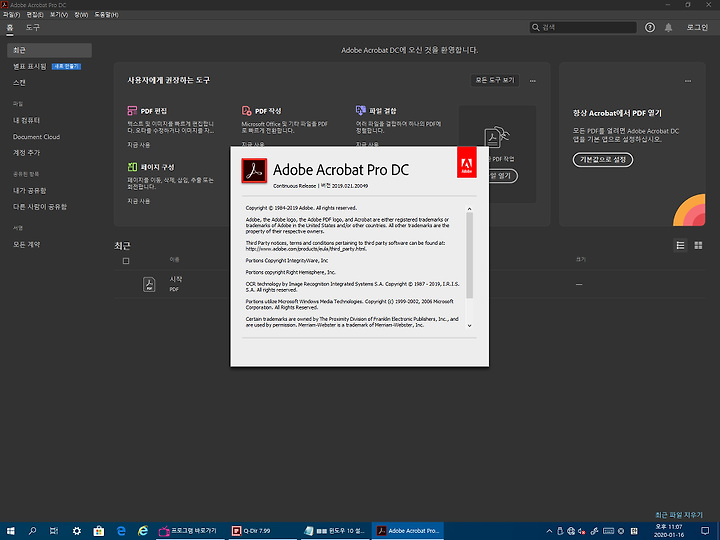Open the 보기(V) menu
Viewport: 720px width, 540px height.
pos(59,15)
